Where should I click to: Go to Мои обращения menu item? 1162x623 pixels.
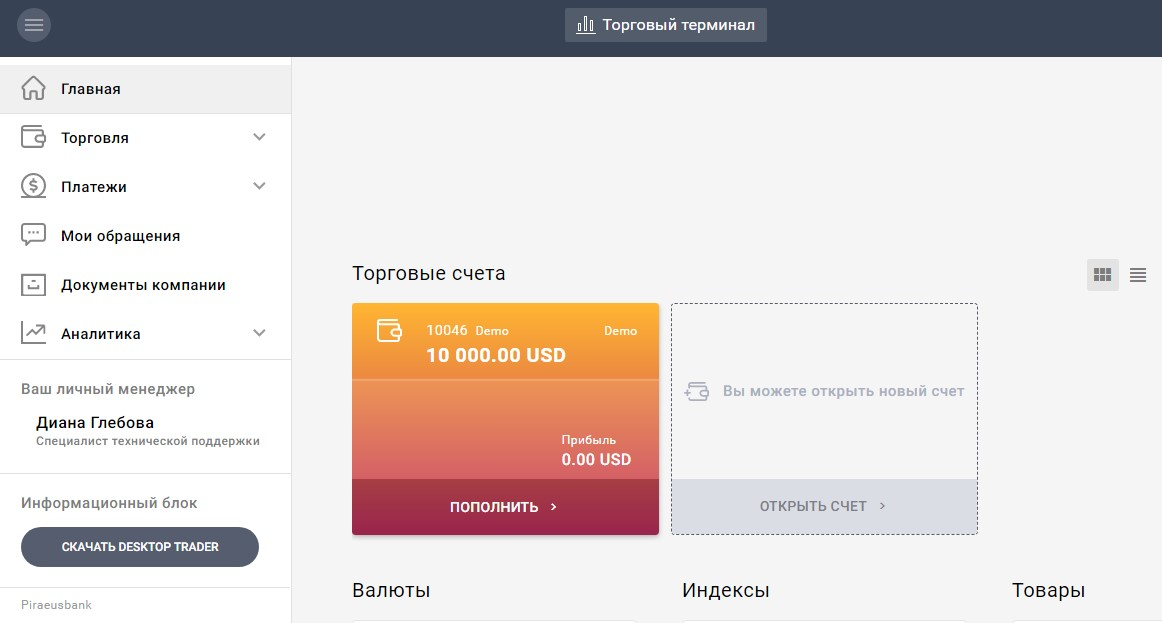tap(120, 236)
